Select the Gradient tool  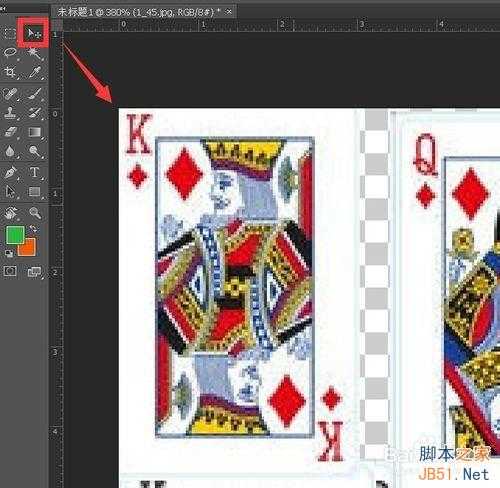coord(35,132)
